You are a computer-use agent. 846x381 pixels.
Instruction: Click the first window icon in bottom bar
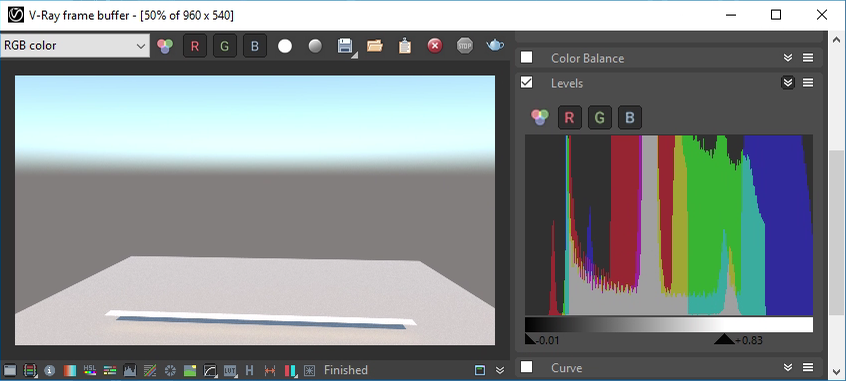point(10,370)
